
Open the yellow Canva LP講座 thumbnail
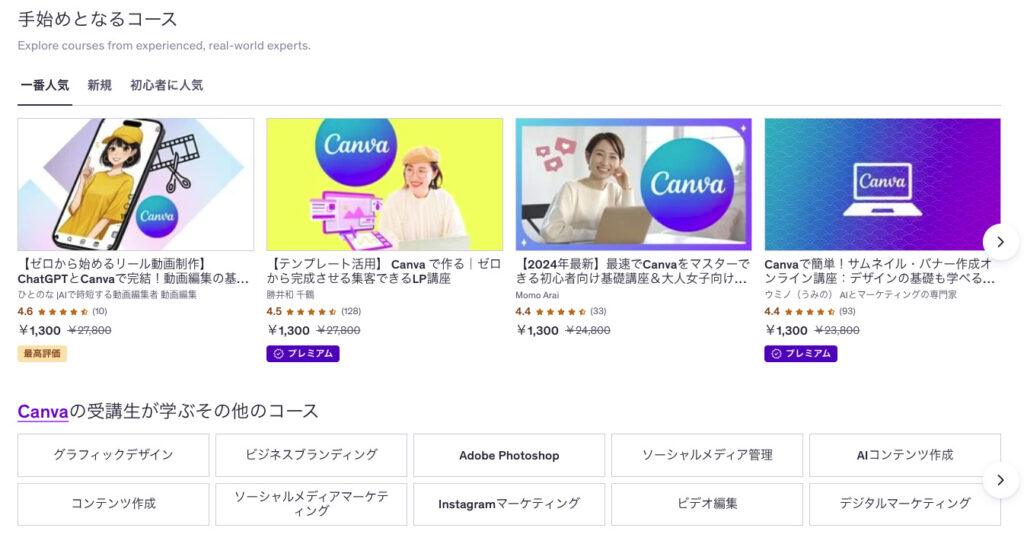pos(384,184)
